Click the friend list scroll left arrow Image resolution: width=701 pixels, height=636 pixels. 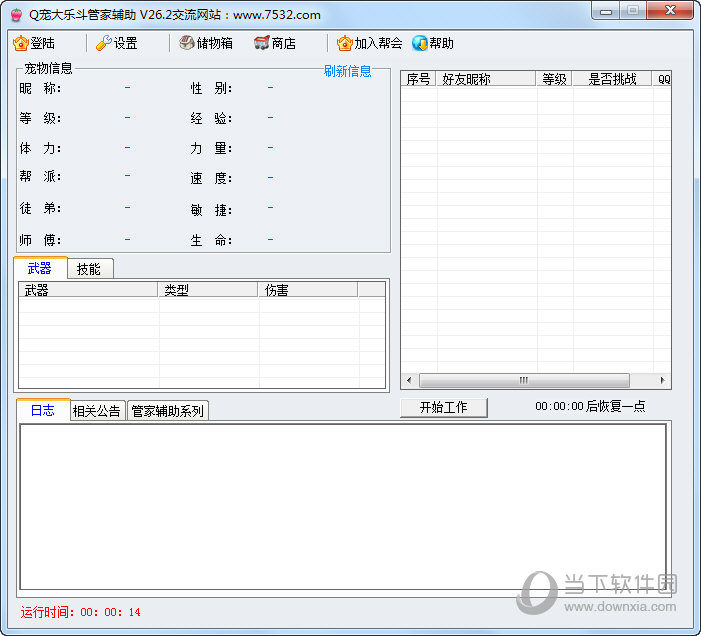click(409, 381)
